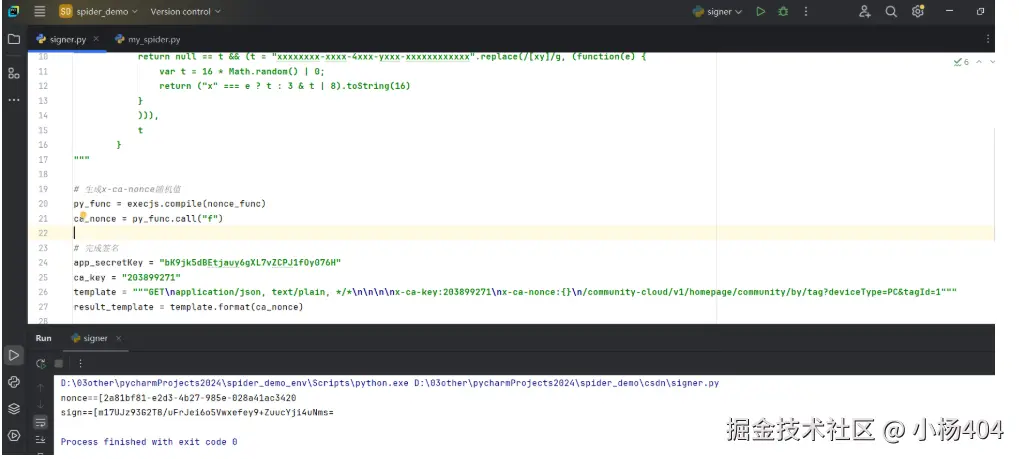Open the editor tabs options menu
Screen dimensions: 1019x459
(x=988, y=39)
